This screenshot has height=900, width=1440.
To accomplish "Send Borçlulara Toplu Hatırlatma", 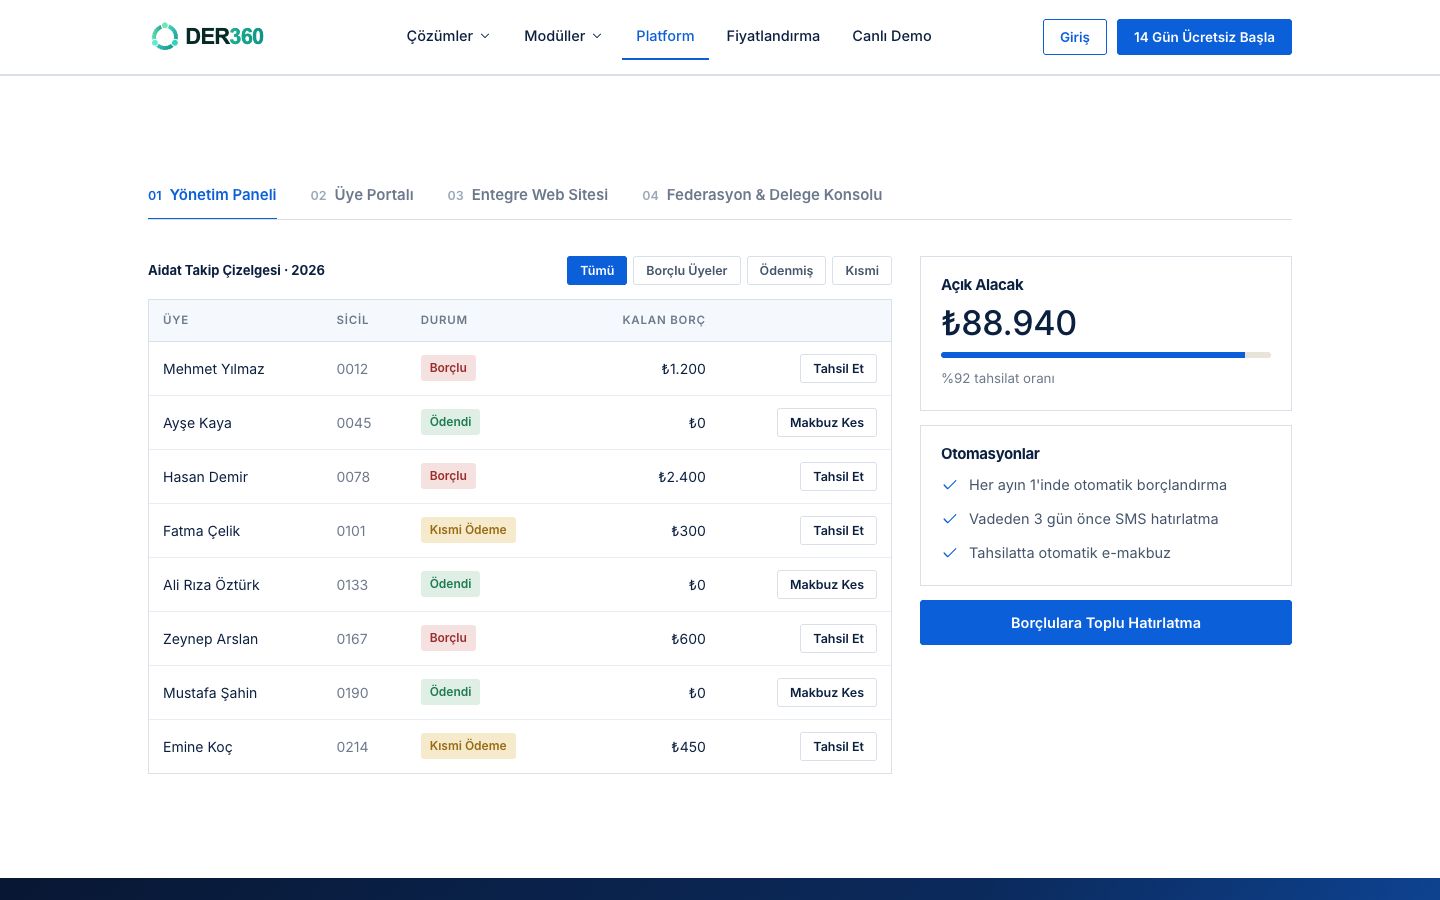I will [1106, 623].
